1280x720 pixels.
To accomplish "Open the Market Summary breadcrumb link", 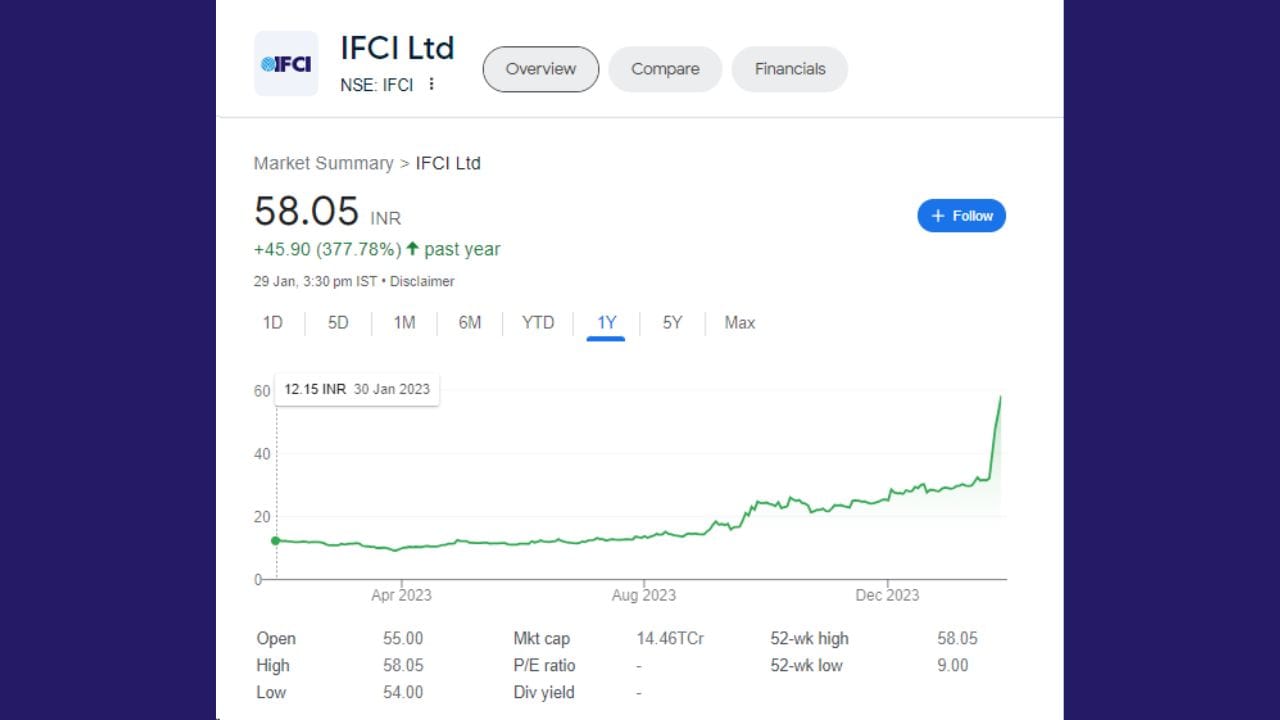I will point(323,163).
